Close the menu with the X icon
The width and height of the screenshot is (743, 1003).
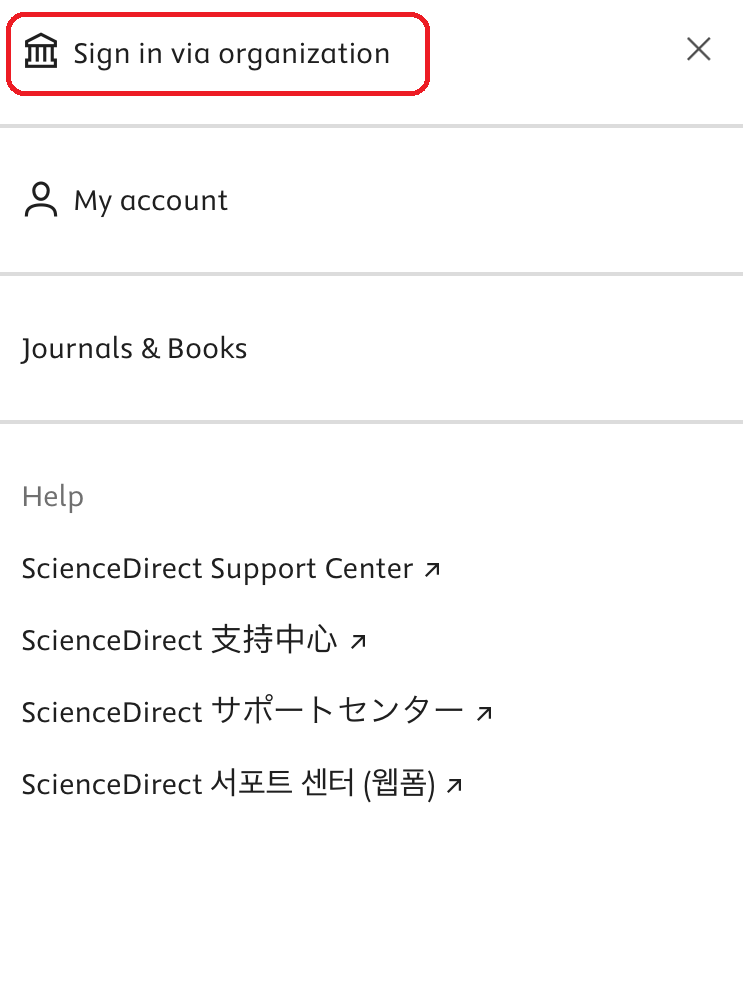click(x=698, y=49)
